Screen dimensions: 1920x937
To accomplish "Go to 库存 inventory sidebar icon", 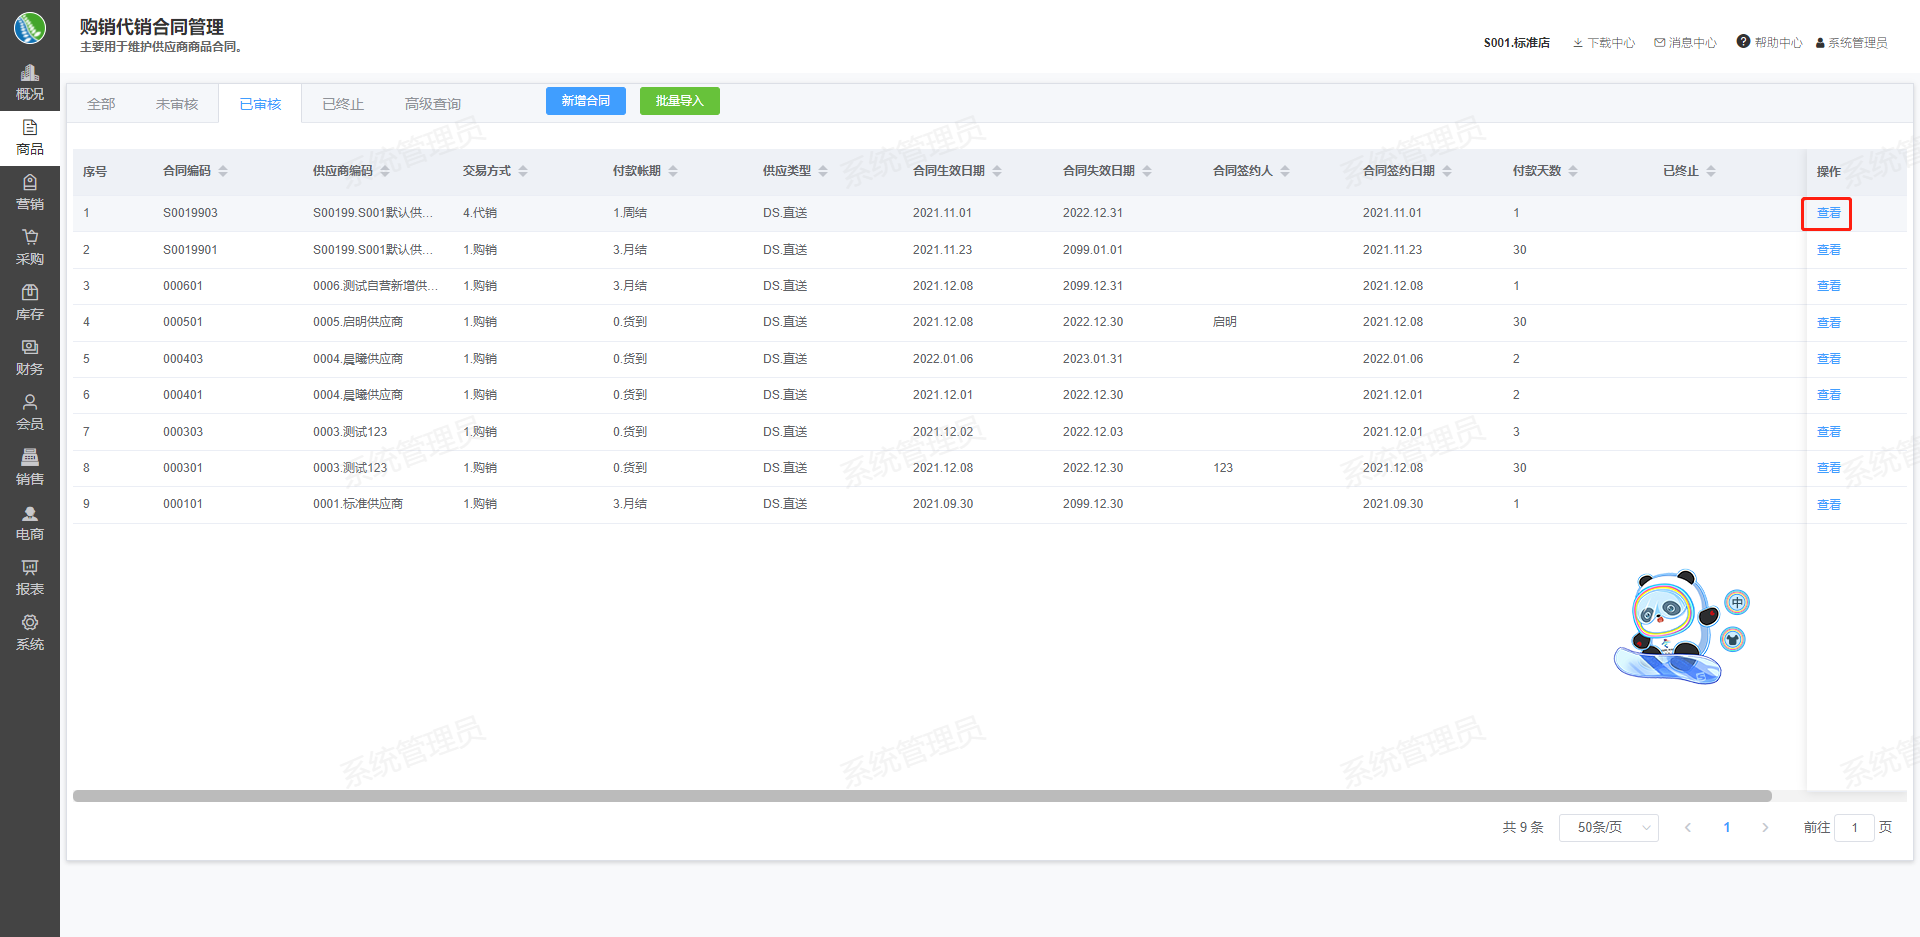I will [x=30, y=294].
